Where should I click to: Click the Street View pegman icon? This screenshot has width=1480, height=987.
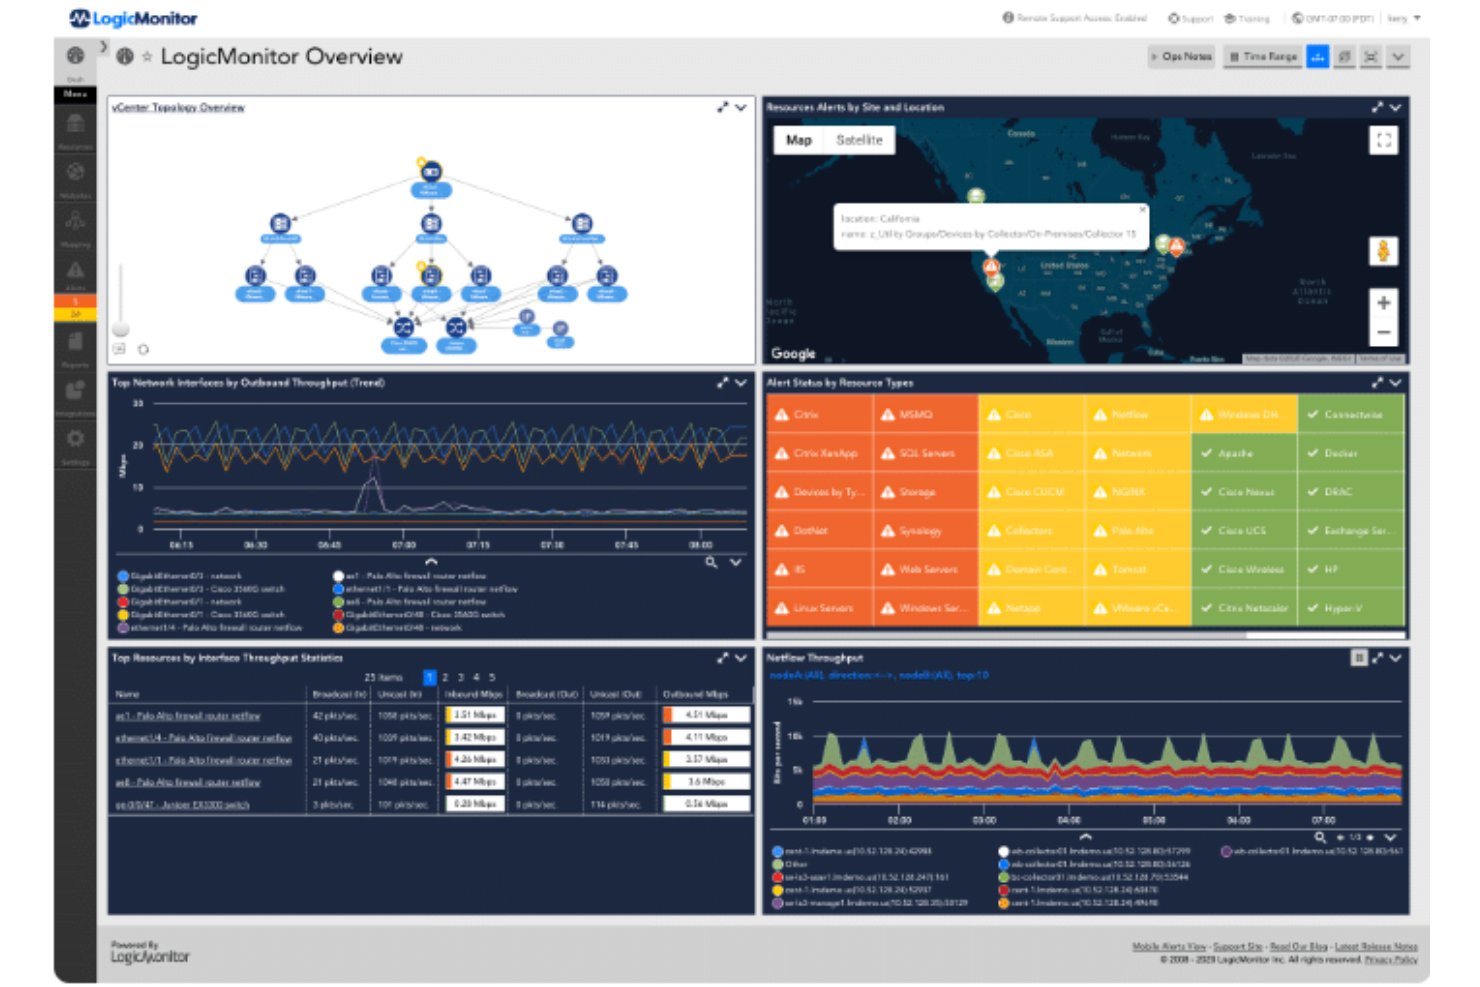(x=1383, y=252)
